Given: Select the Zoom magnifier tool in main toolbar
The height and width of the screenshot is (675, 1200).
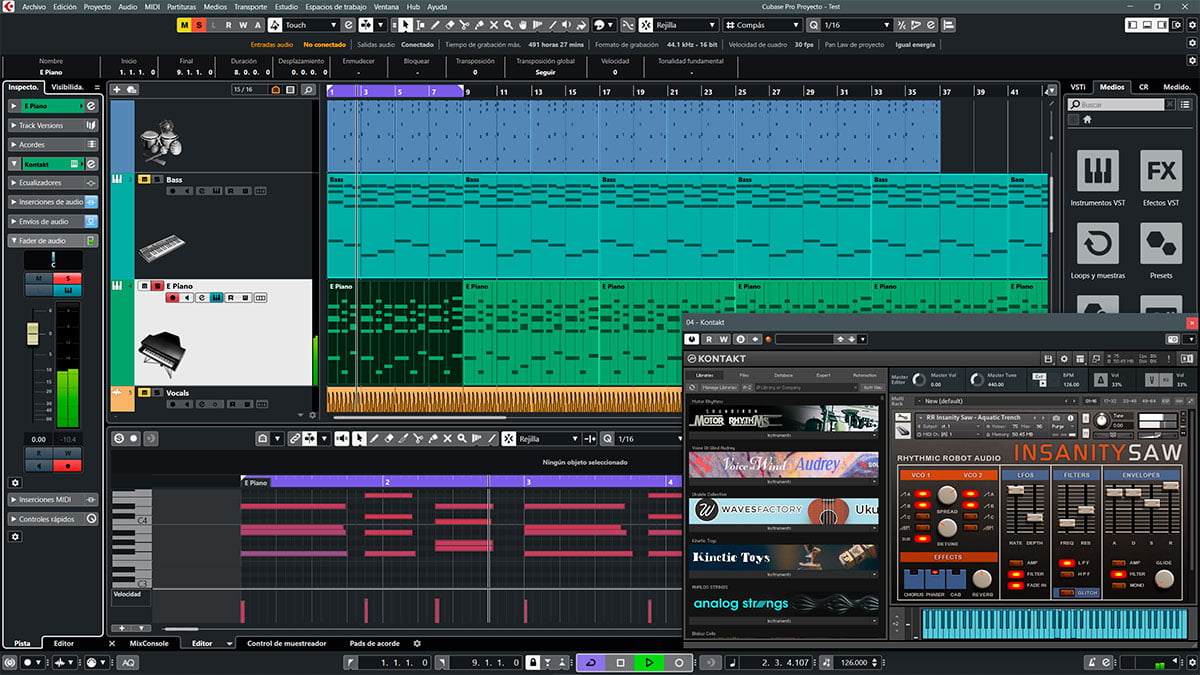Looking at the screenshot, I should click(508, 25).
